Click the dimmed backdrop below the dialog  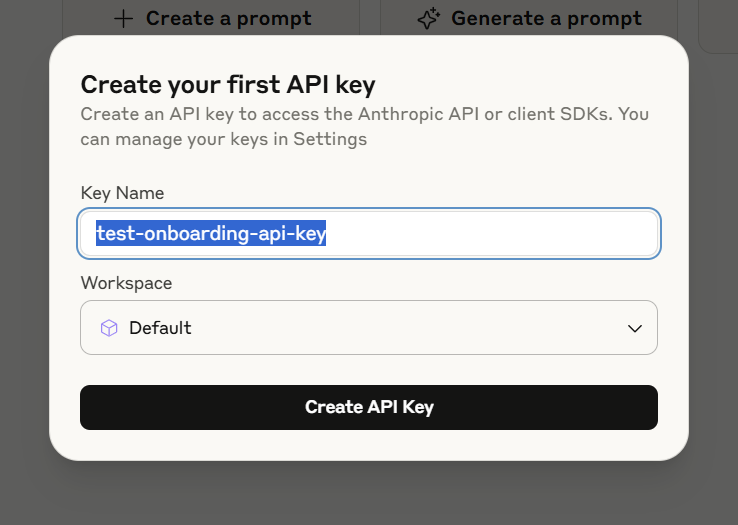point(368,495)
